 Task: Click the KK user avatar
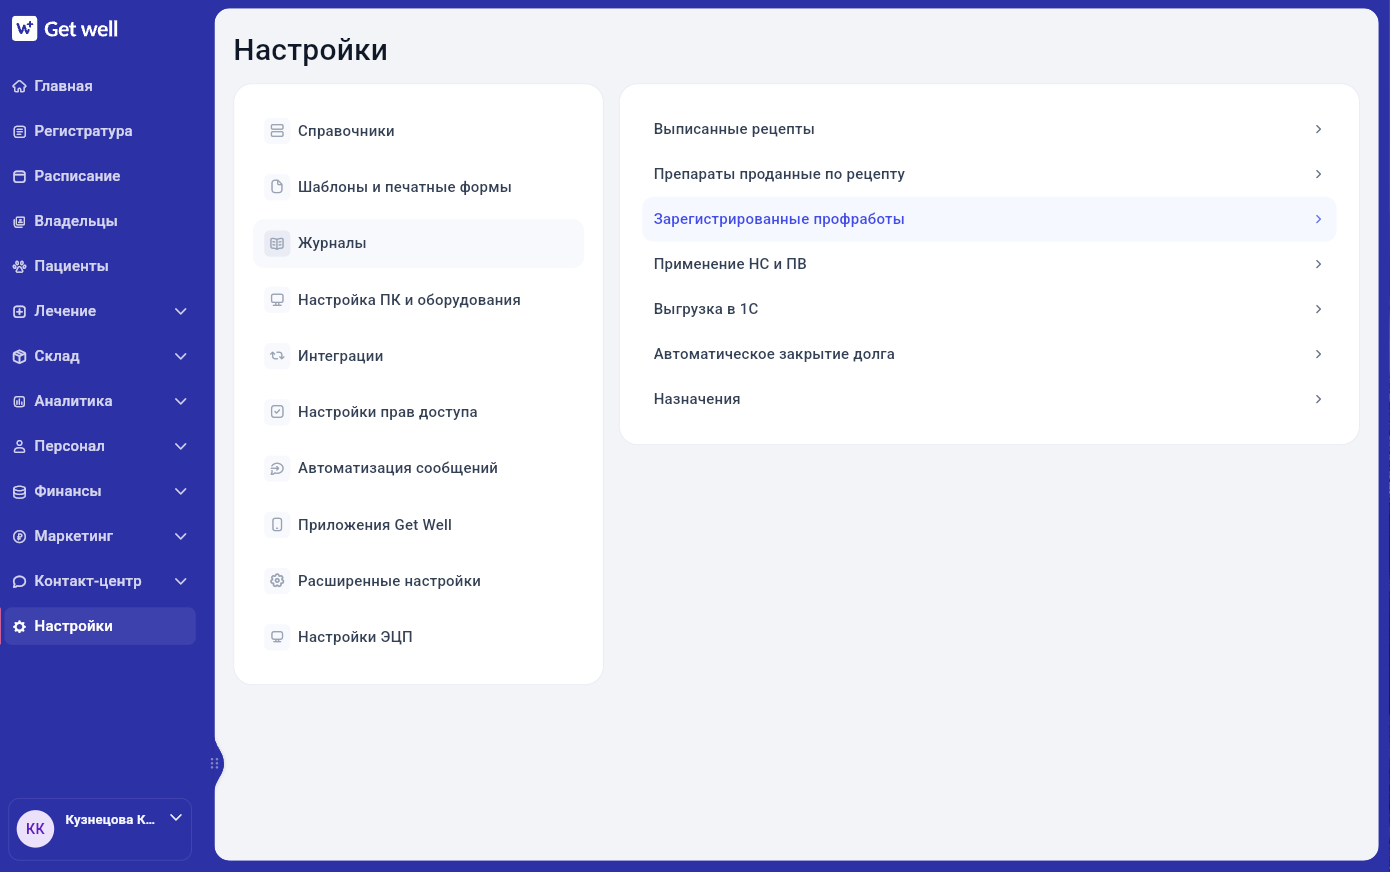[x=35, y=829]
